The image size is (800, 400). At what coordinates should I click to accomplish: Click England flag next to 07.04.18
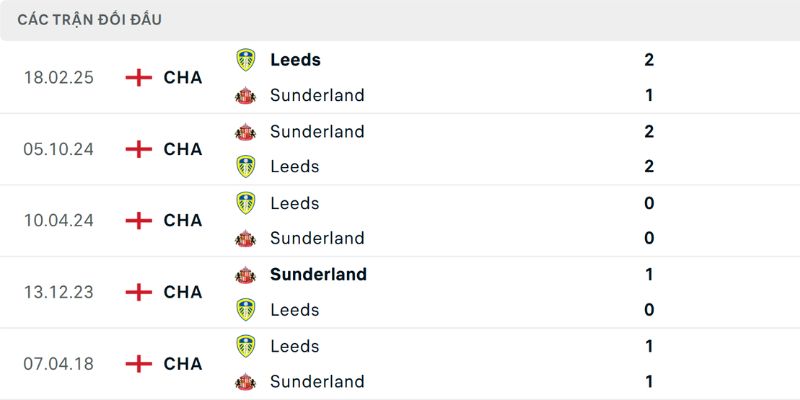[x=138, y=363]
